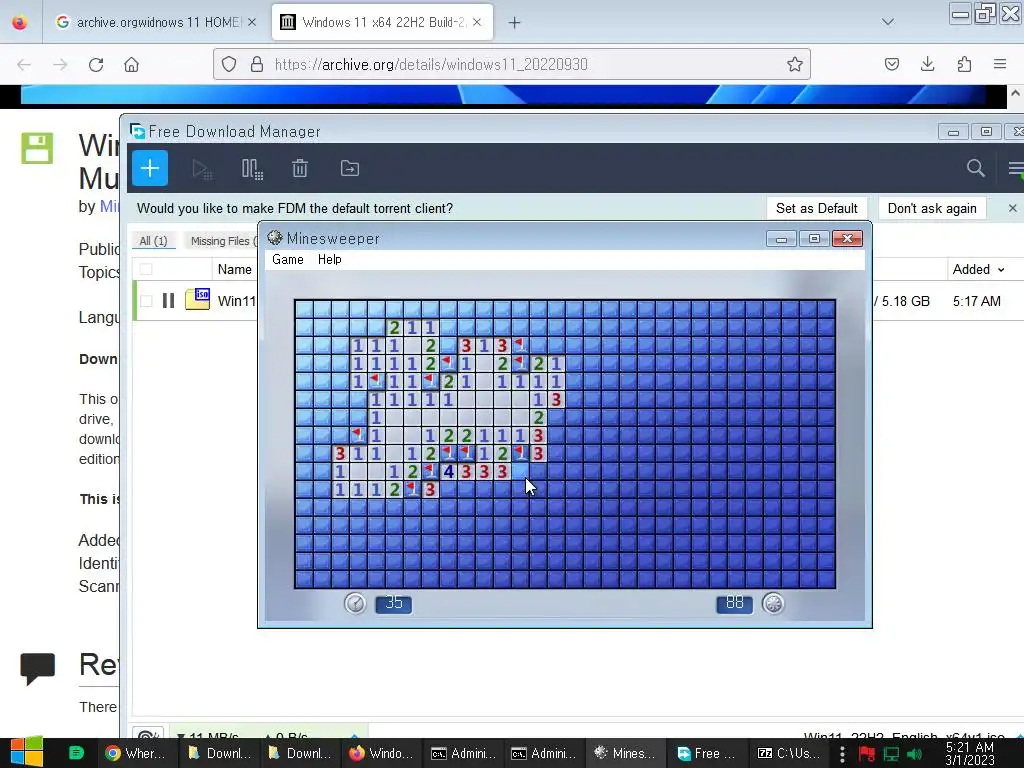Screen dimensions: 1024x768
Task: Reload the archive.org page
Action: [96, 64]
